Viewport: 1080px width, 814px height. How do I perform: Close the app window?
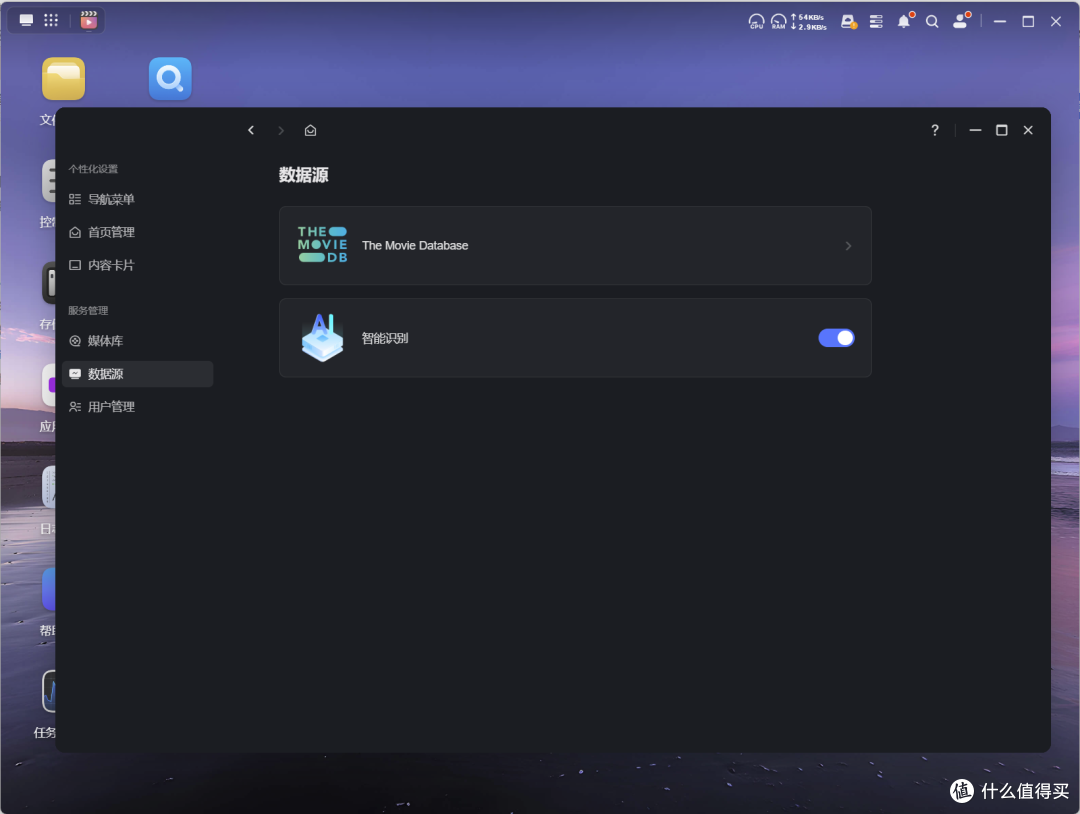pos(1028,130)
